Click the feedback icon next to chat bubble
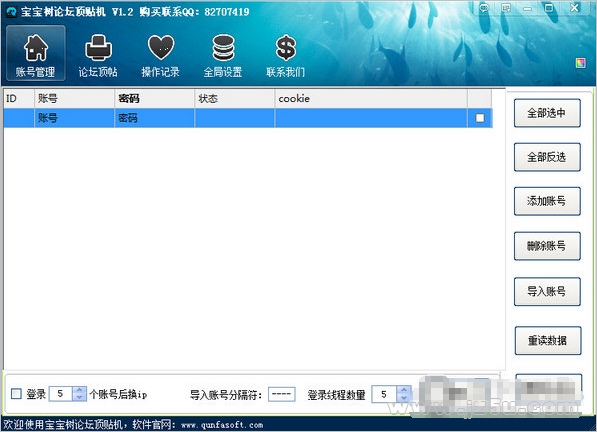The height and width of the screenshot is (432, 597). point(506,8)
